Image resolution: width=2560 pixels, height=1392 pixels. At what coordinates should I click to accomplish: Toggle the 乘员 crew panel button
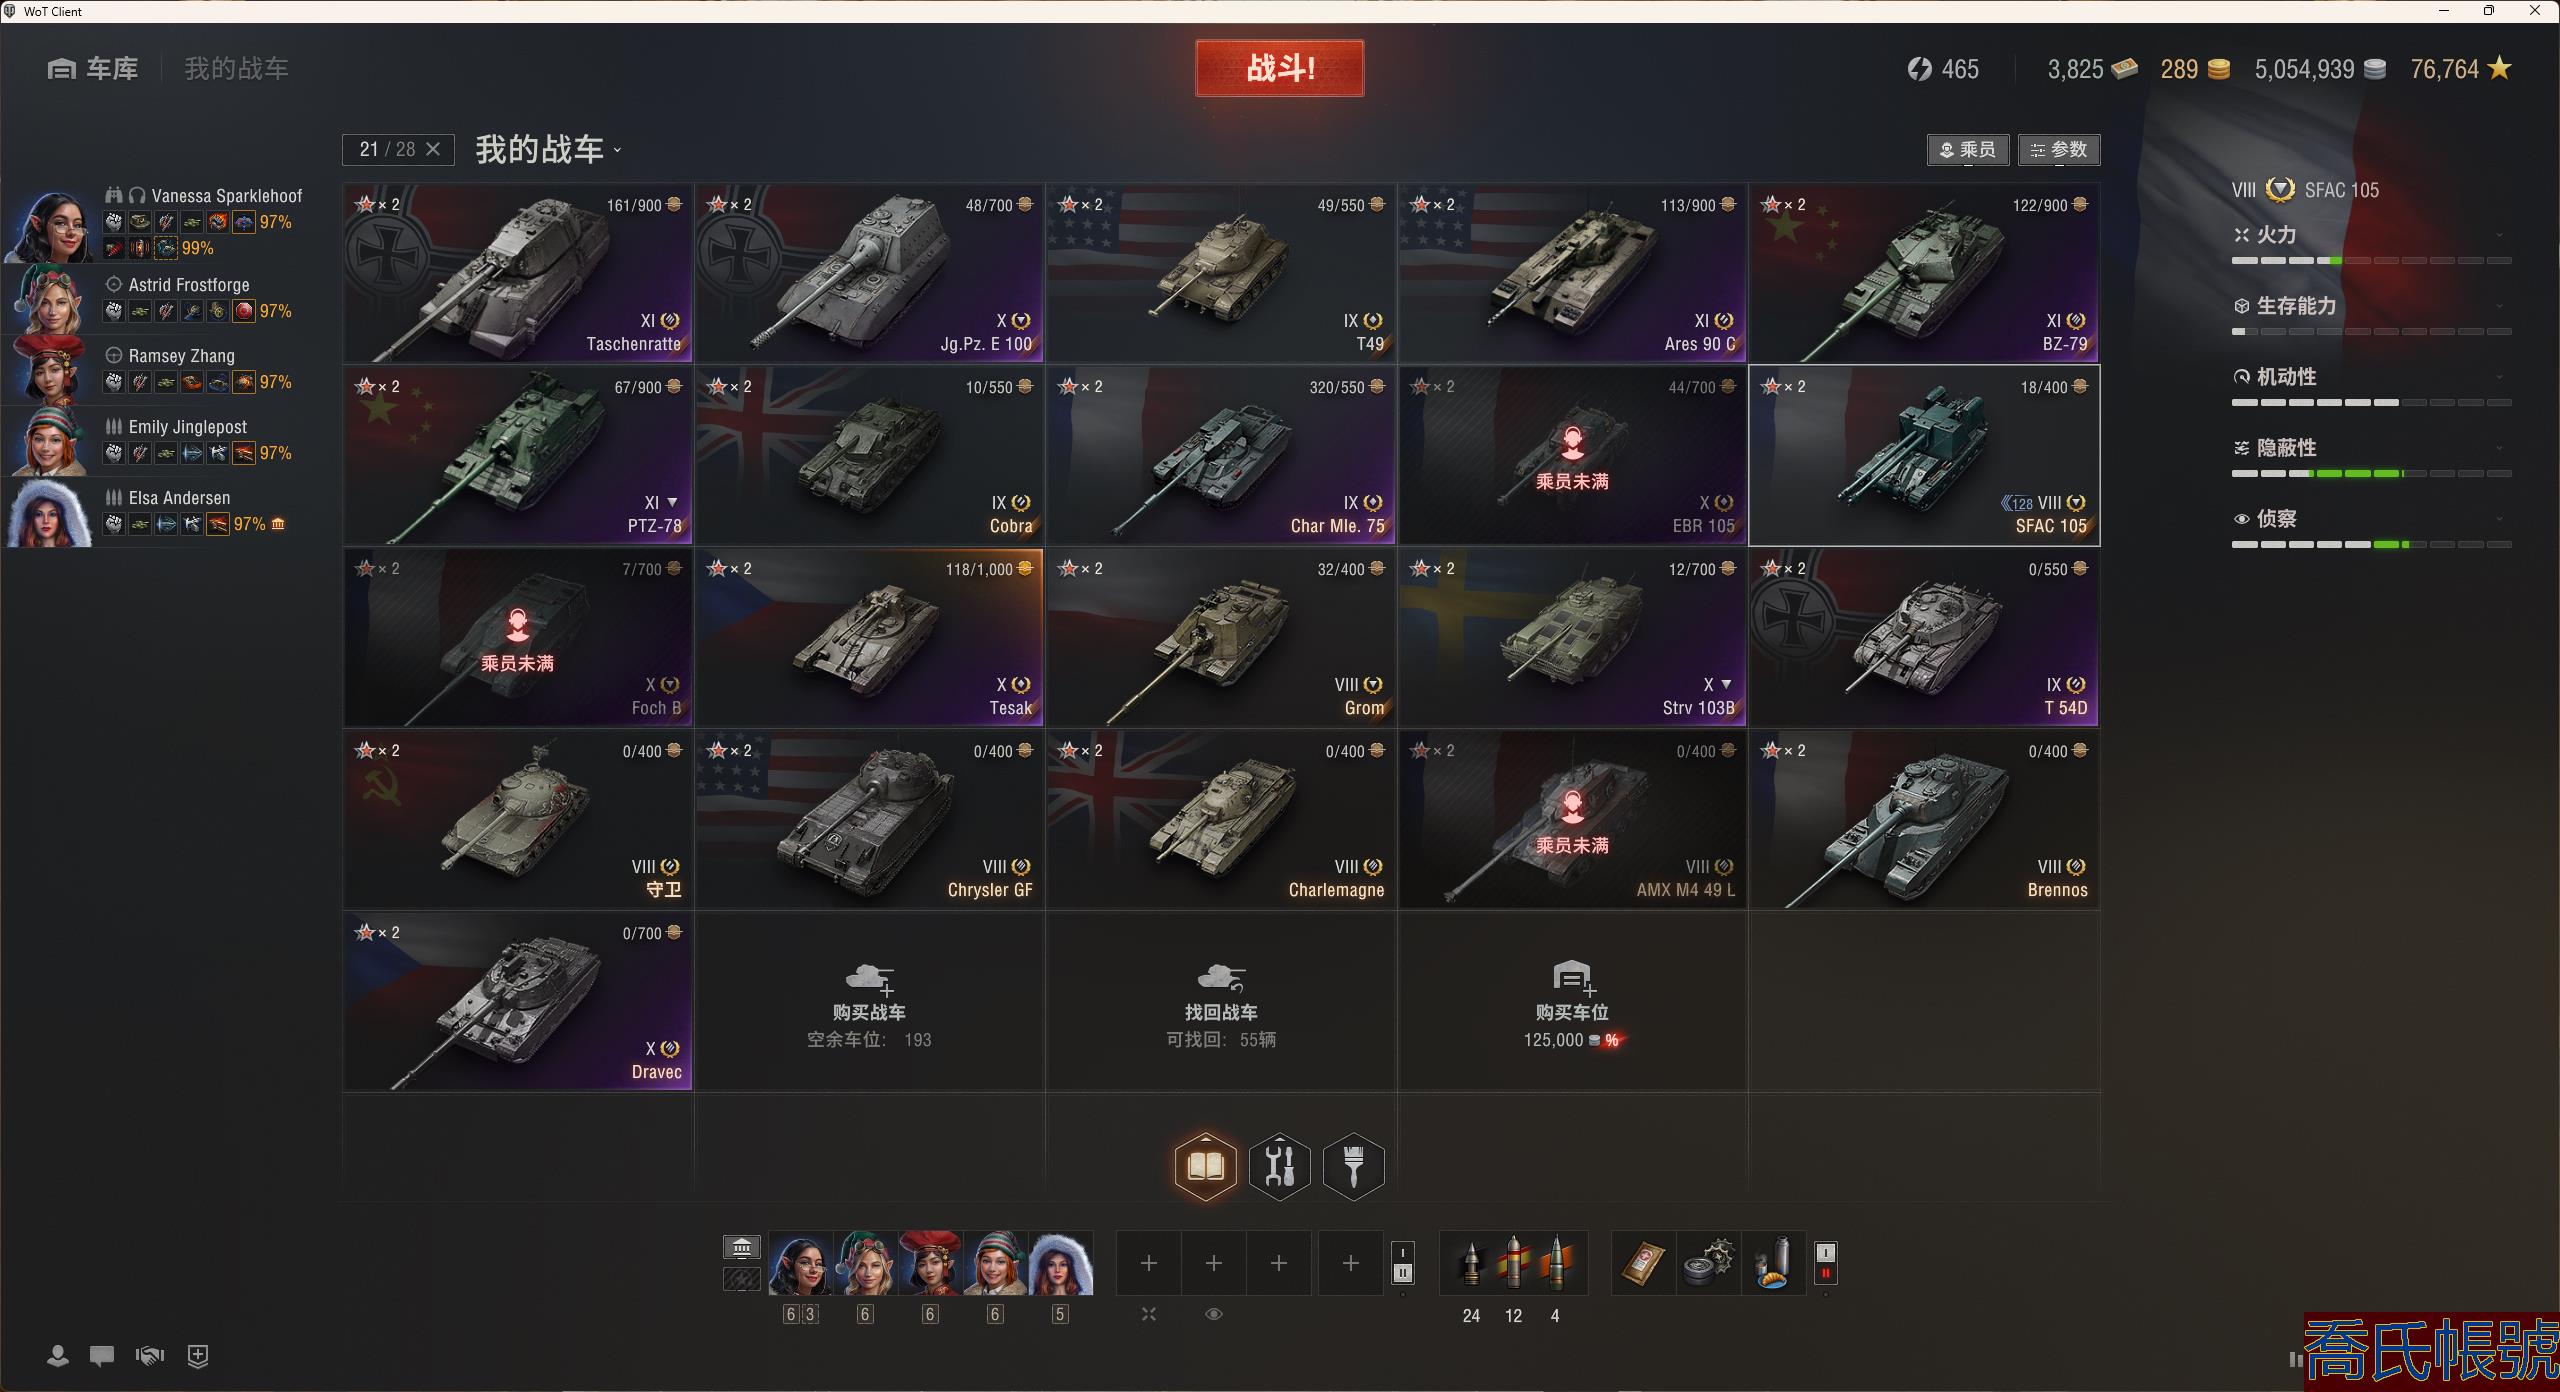point(1967,150)
